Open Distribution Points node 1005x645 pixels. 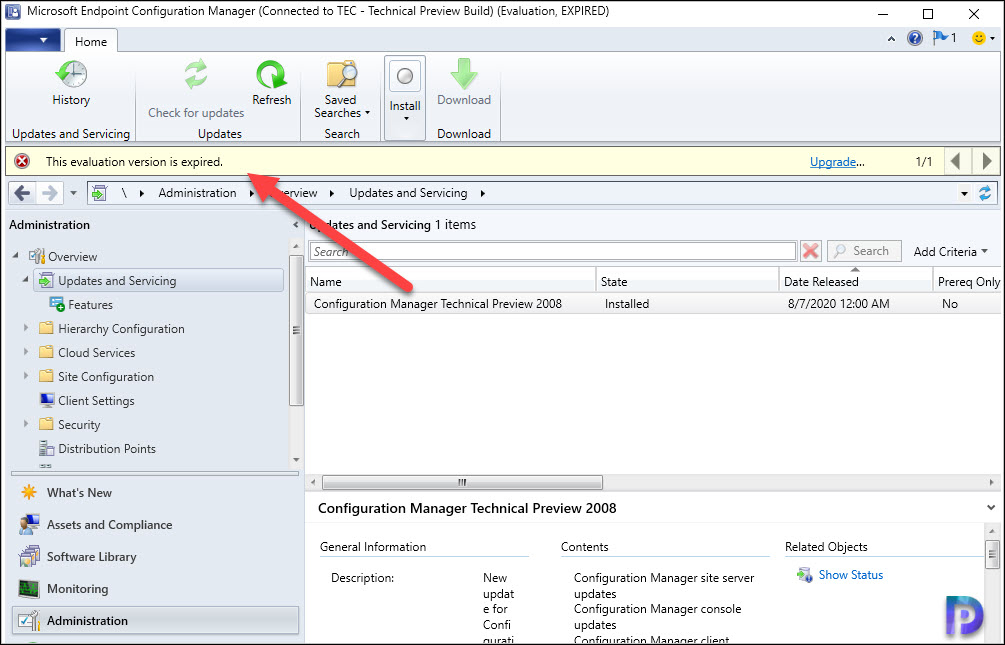click(x=106, y=449)
